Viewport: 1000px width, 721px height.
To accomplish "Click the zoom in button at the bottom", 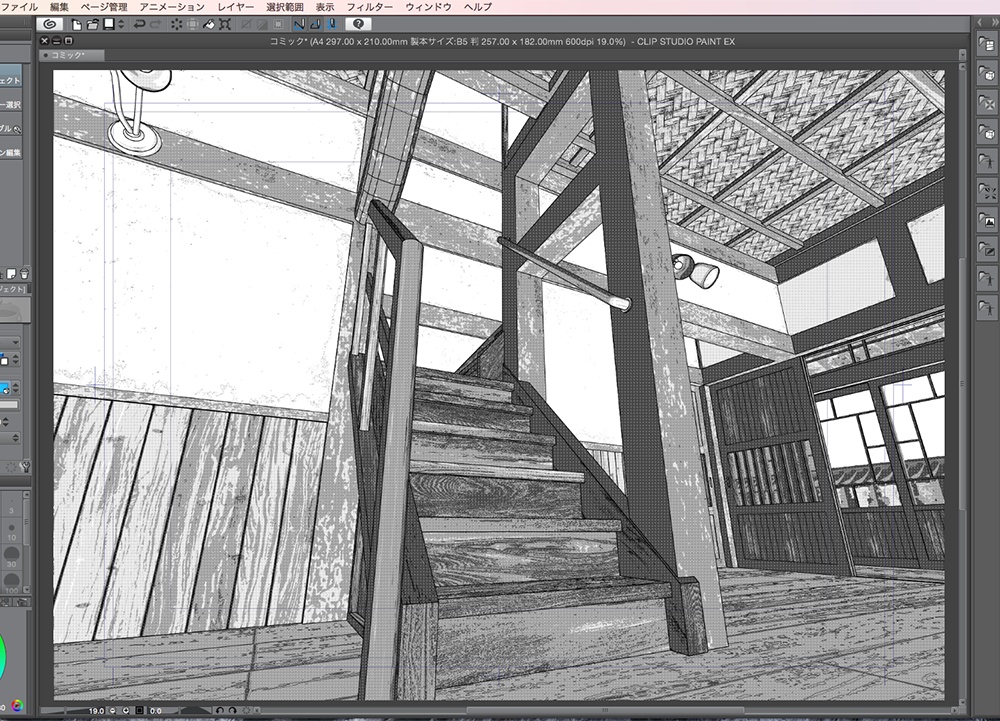I will point(126,709).
